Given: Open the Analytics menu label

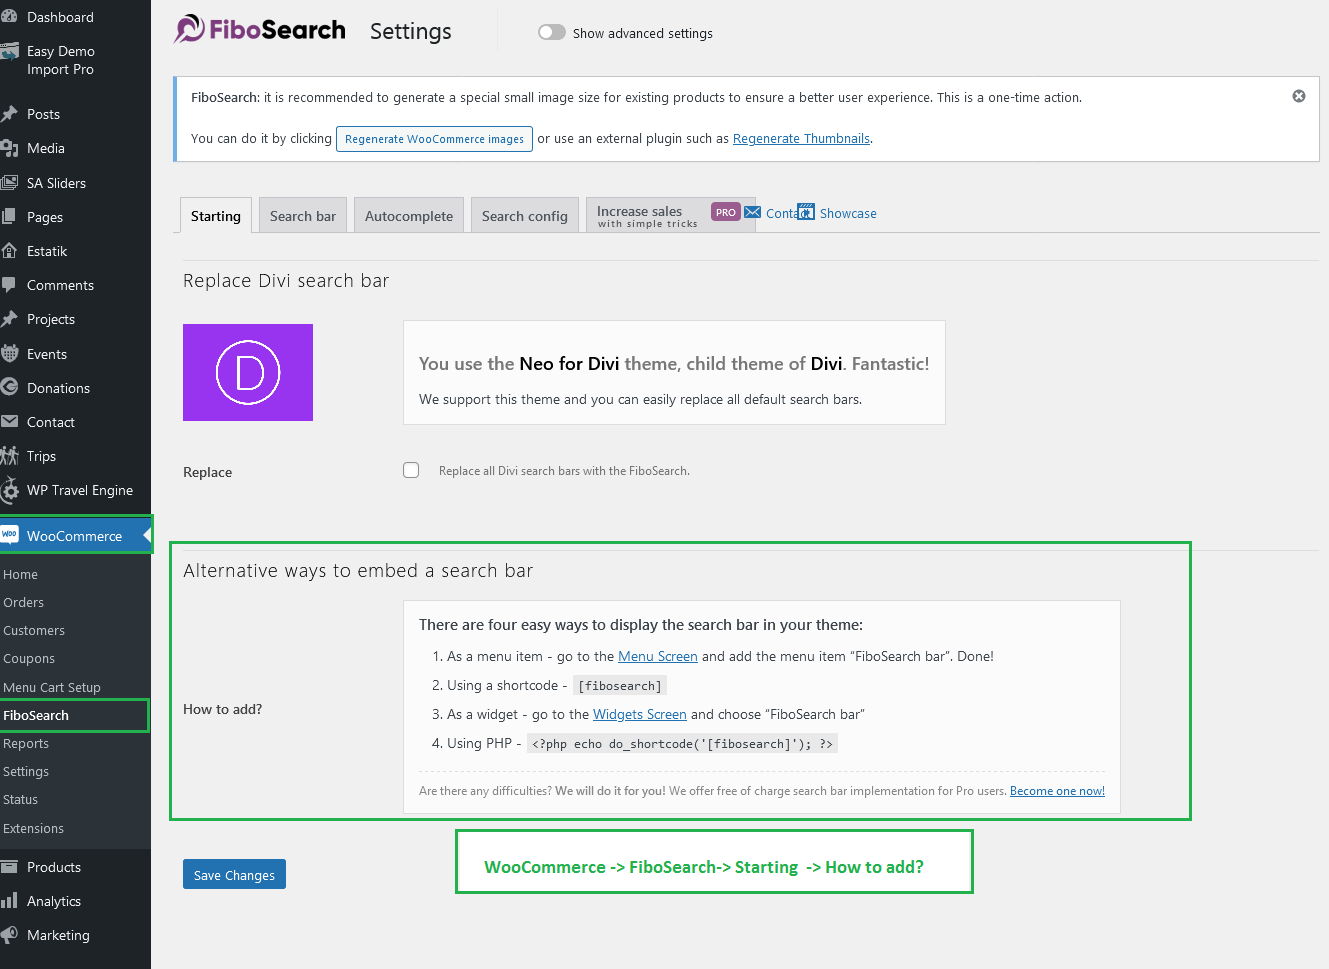Looking at the screenshot, I should (54, 901).
